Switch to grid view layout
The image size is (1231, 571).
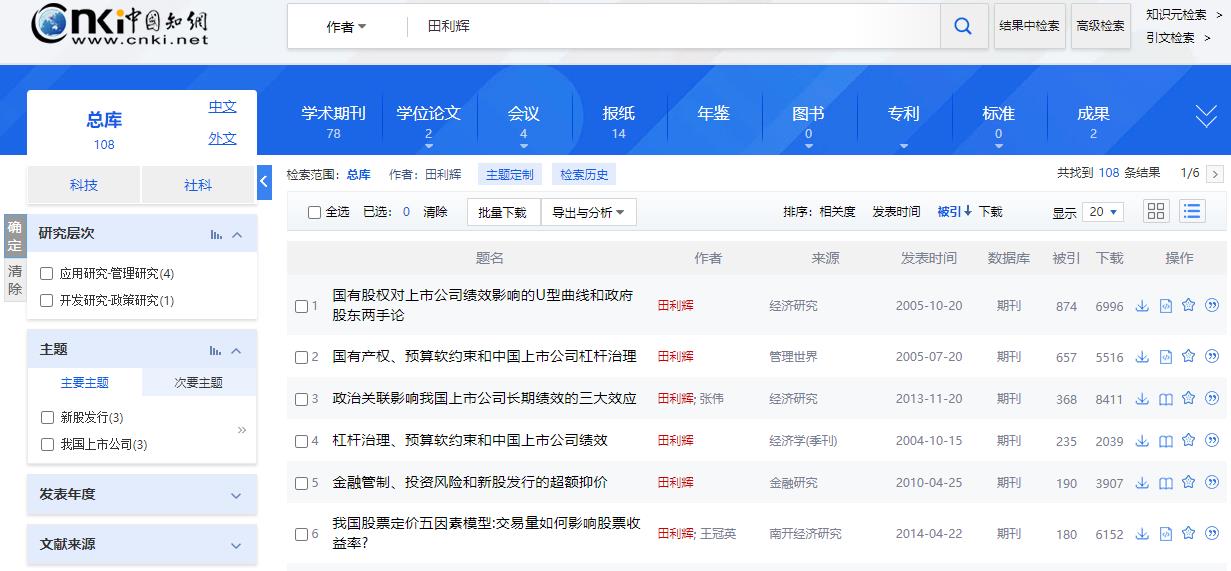tap(1156, 211)
